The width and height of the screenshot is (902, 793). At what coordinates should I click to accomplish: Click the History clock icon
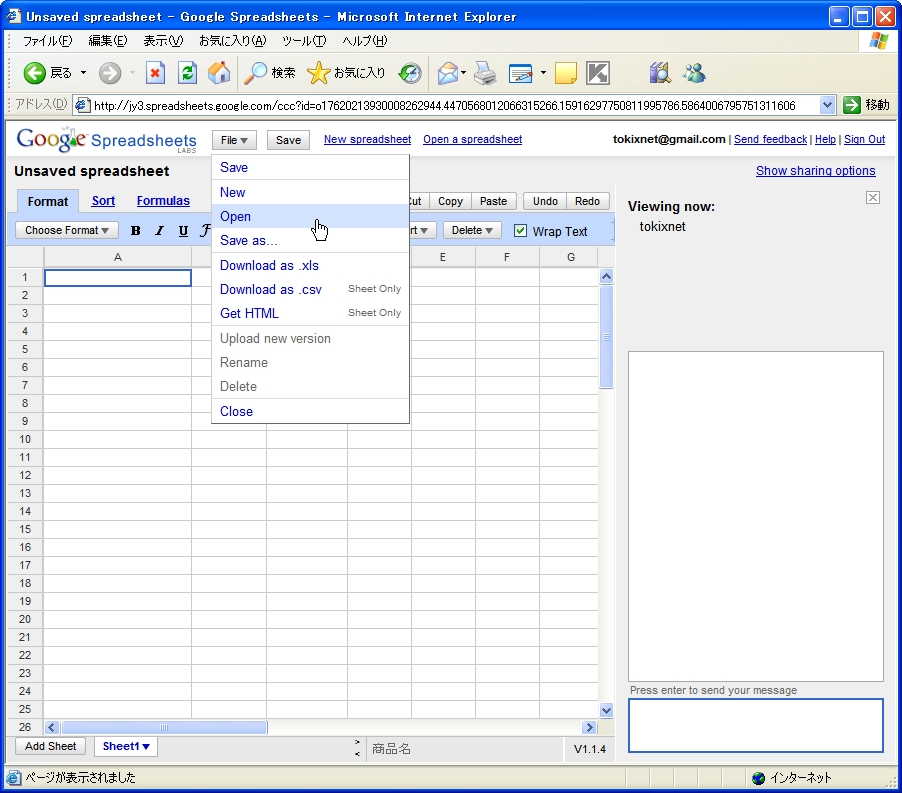410,73
